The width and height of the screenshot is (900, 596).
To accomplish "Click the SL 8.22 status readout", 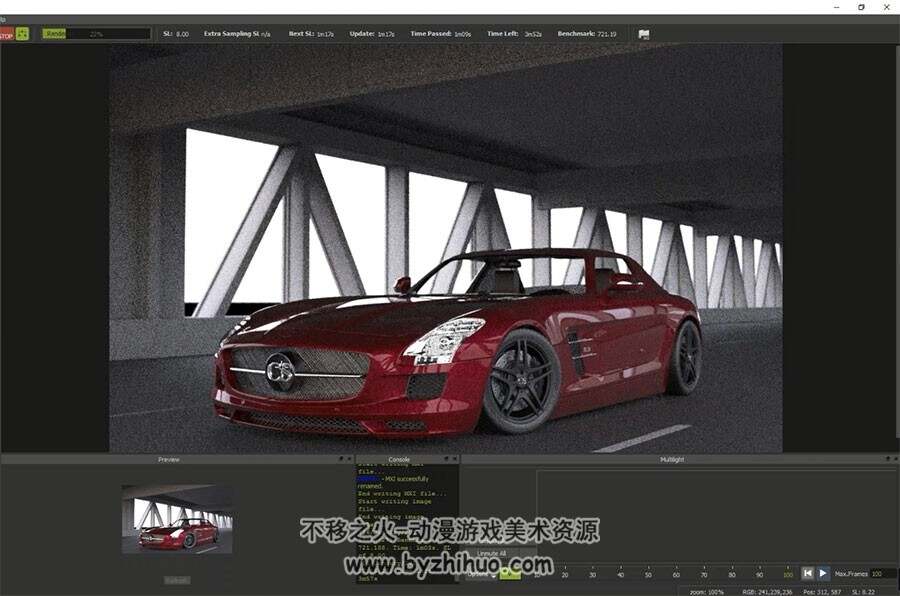I will point(863,591).
